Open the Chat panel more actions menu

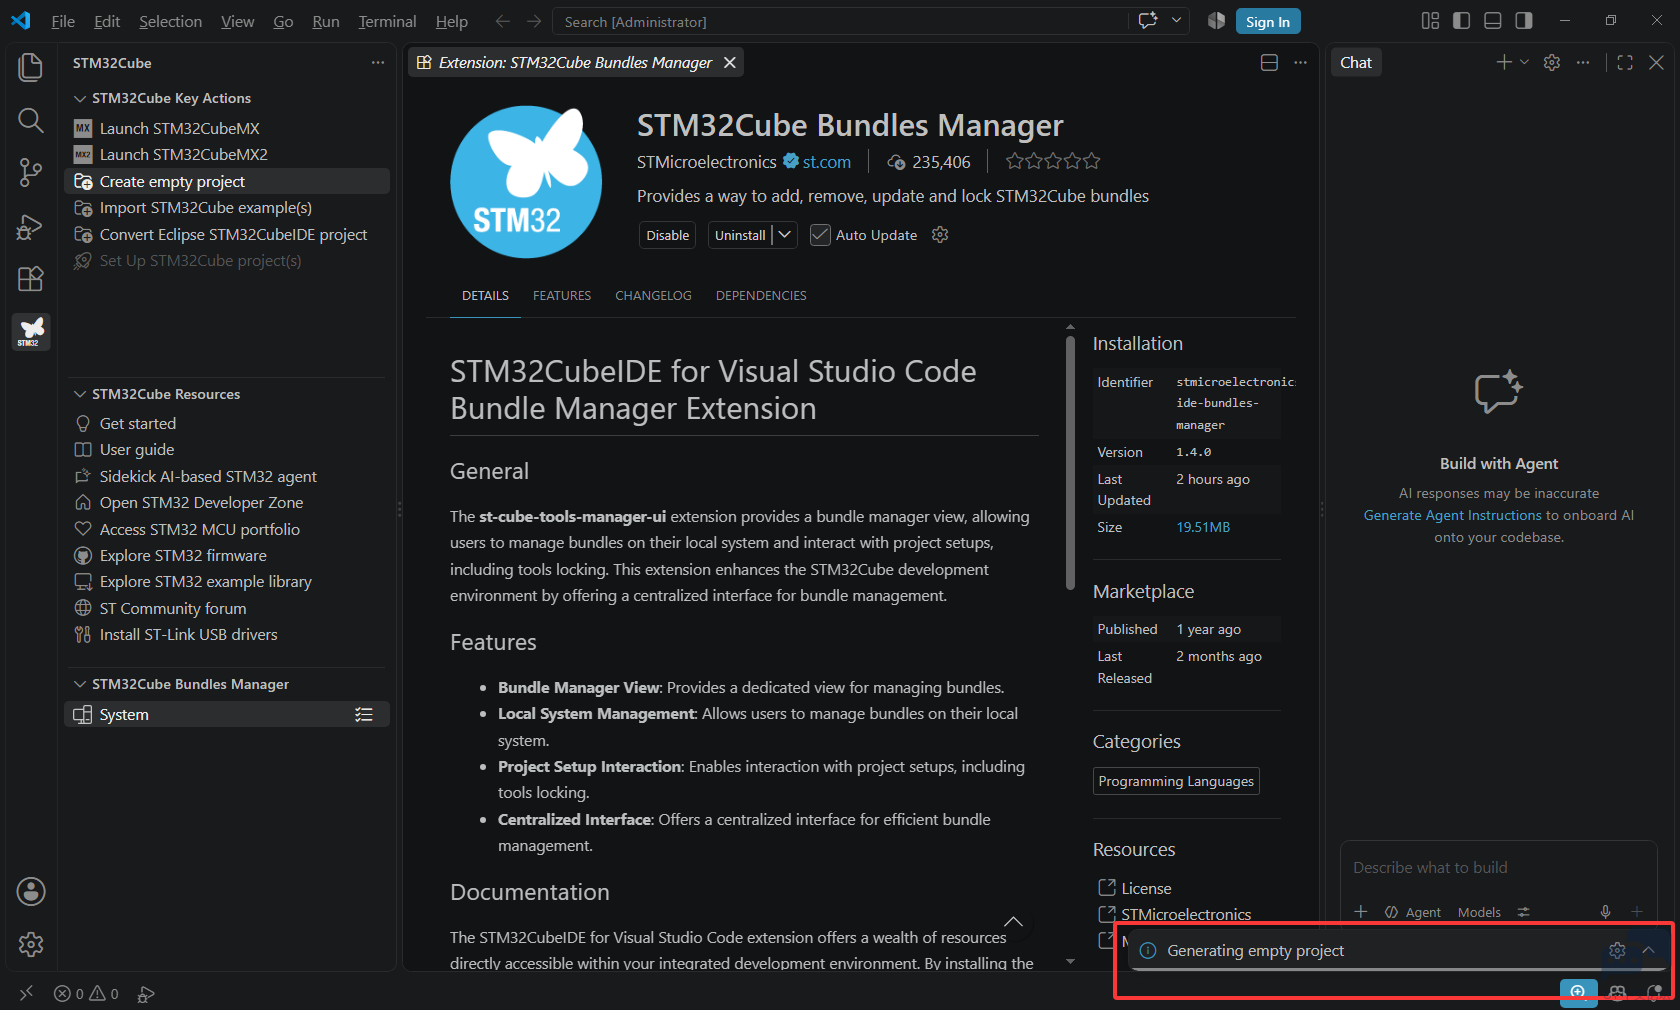pyautogui.click(x=1583, y=62)
